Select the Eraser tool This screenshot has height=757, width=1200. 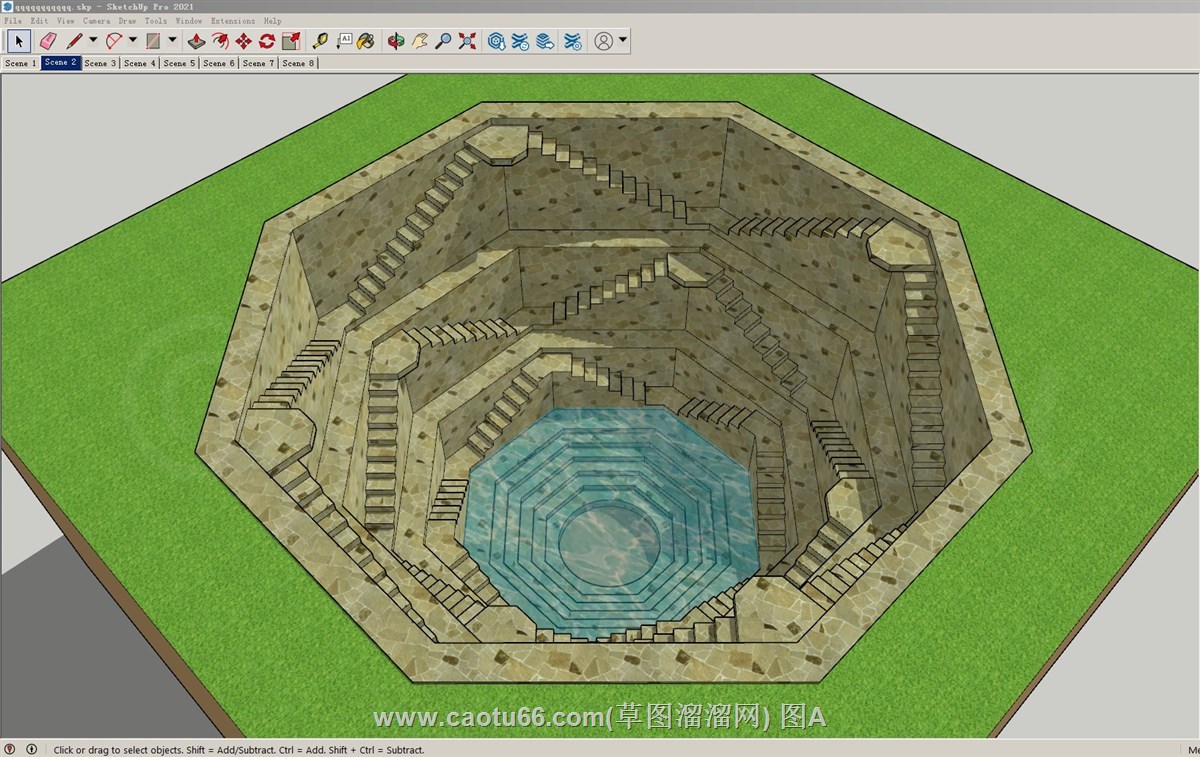47,41
